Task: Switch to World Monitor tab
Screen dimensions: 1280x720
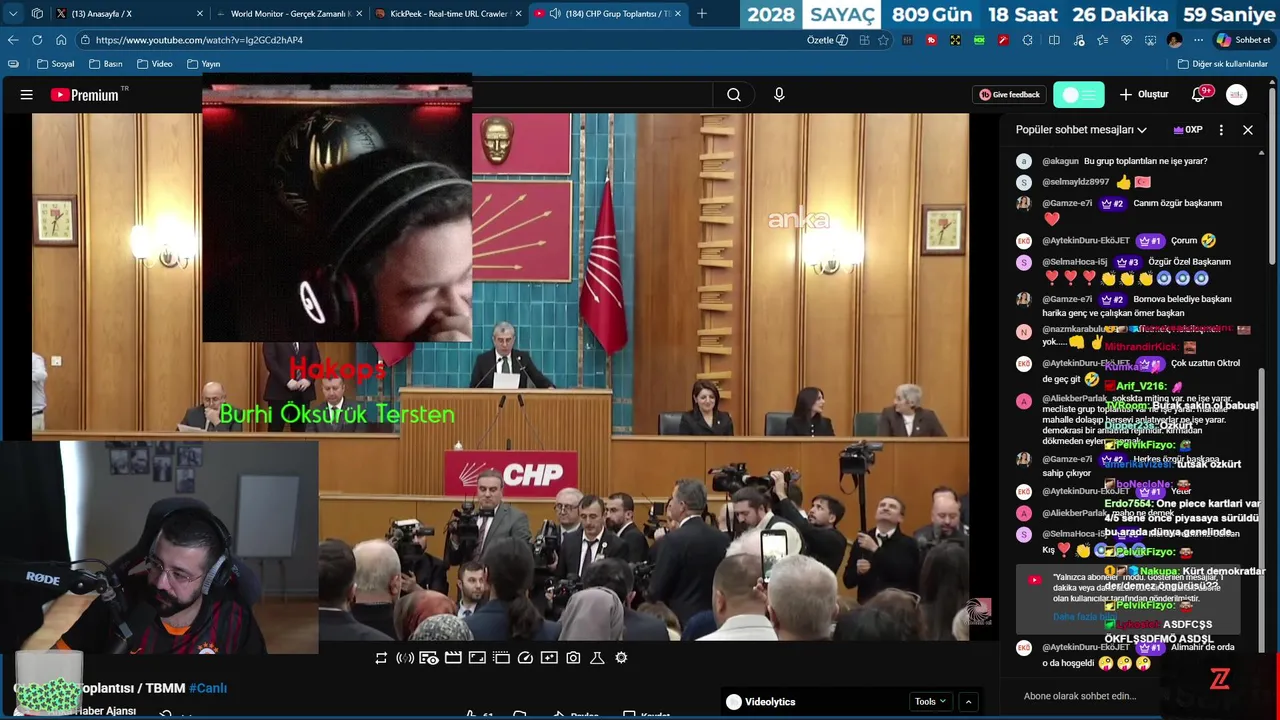Action: tap(290, 14)
